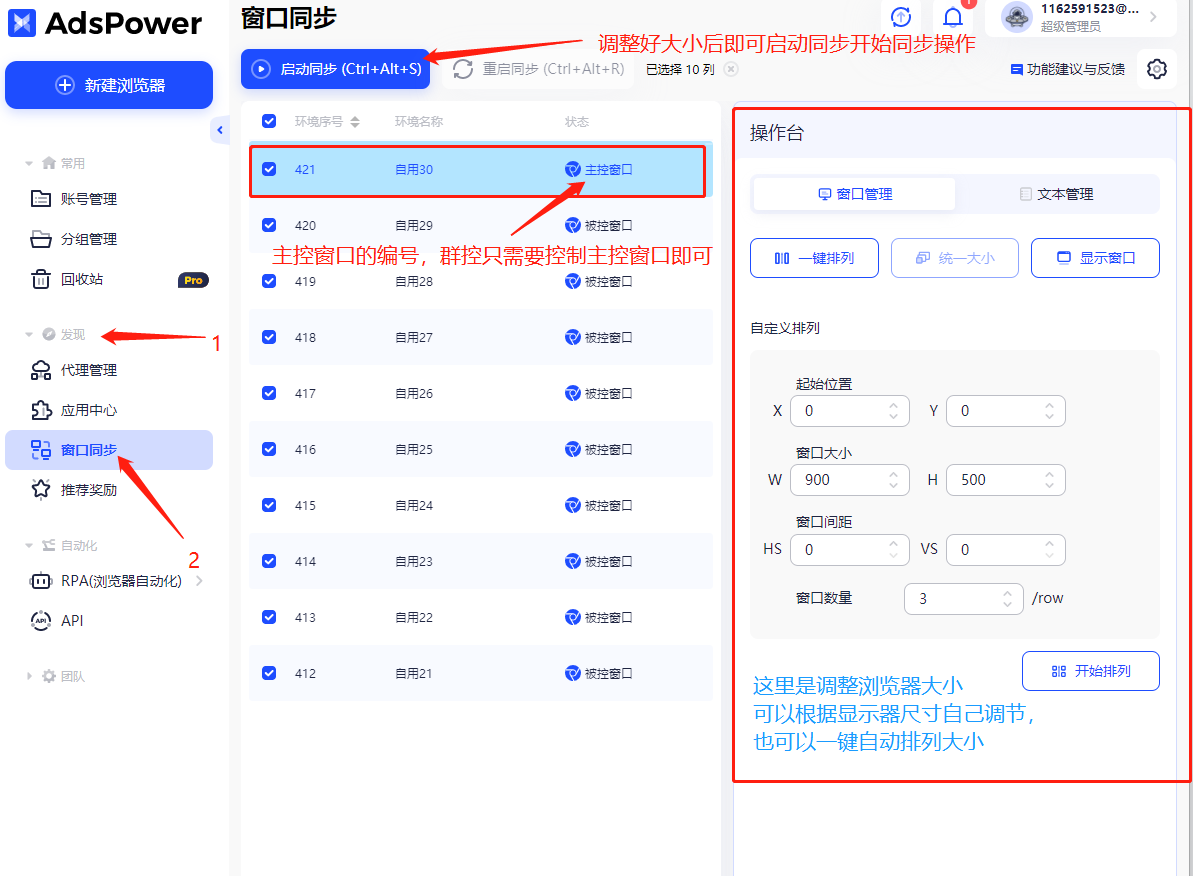Uncheck the row 414 checkbox

269,561
